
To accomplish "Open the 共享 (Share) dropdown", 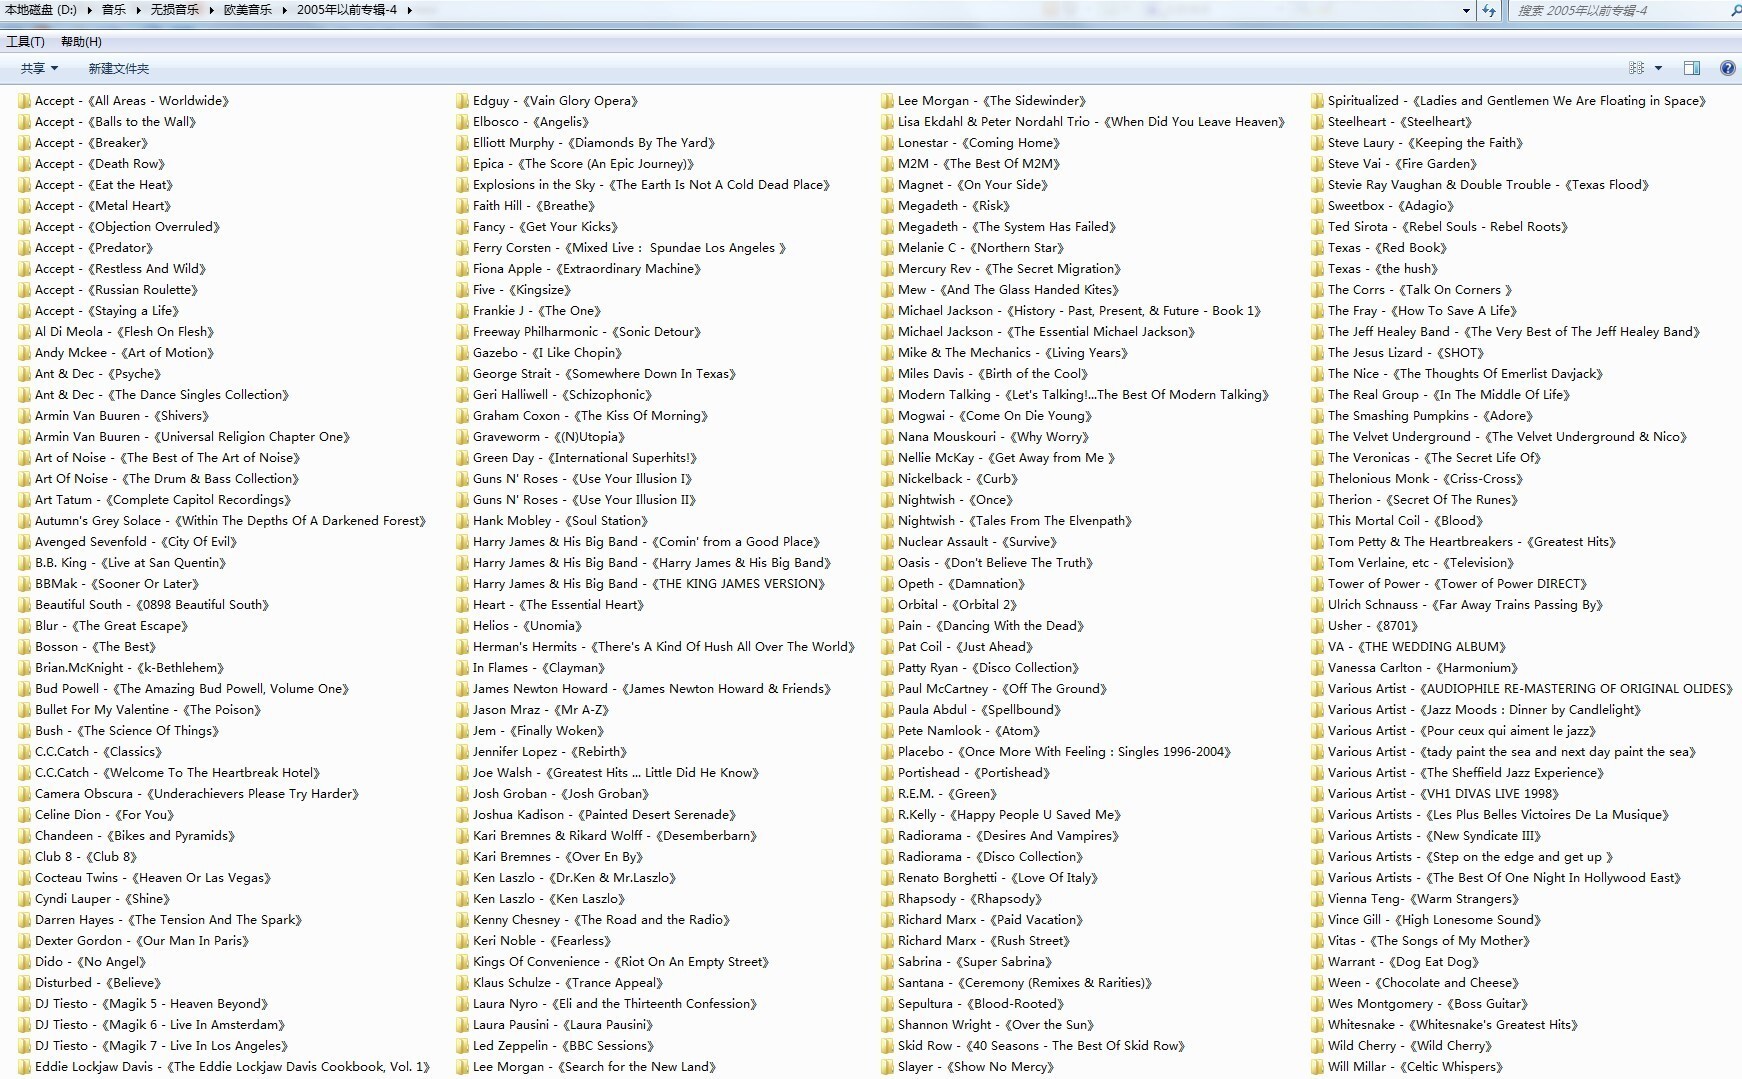I will pyautogui.click(x=39, y=68).
